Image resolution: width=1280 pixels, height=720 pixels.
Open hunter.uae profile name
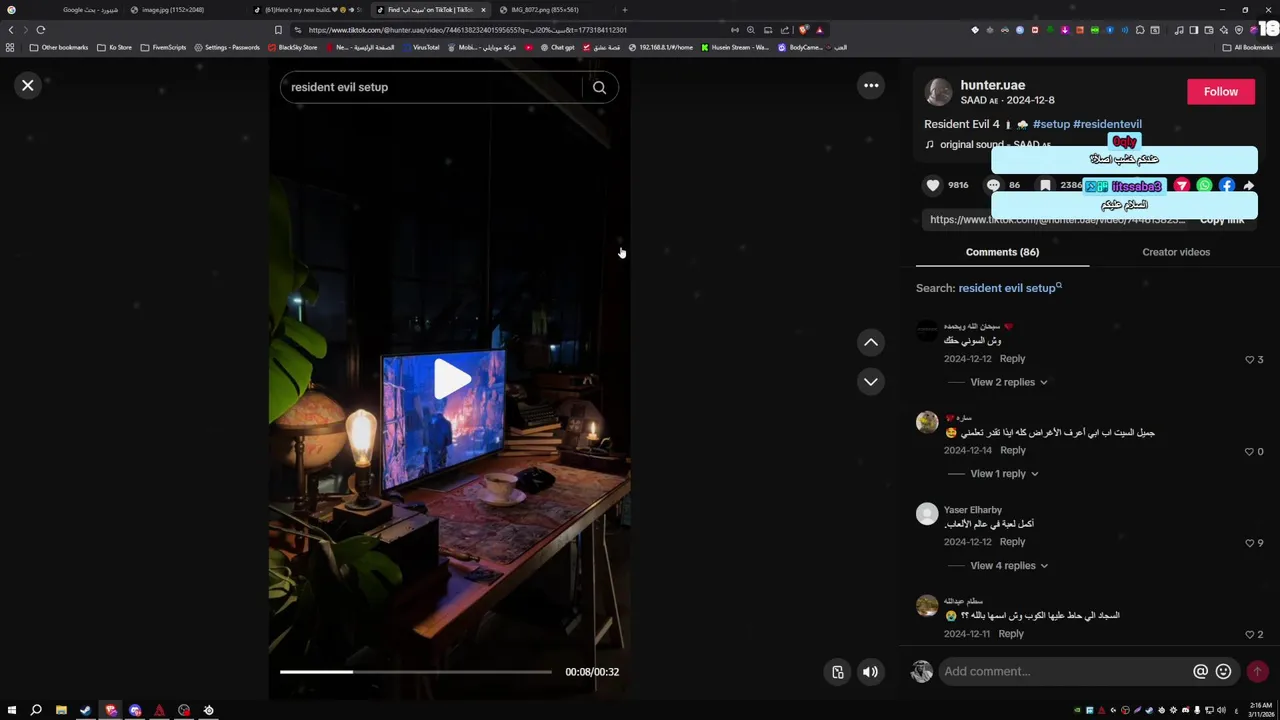992,85
